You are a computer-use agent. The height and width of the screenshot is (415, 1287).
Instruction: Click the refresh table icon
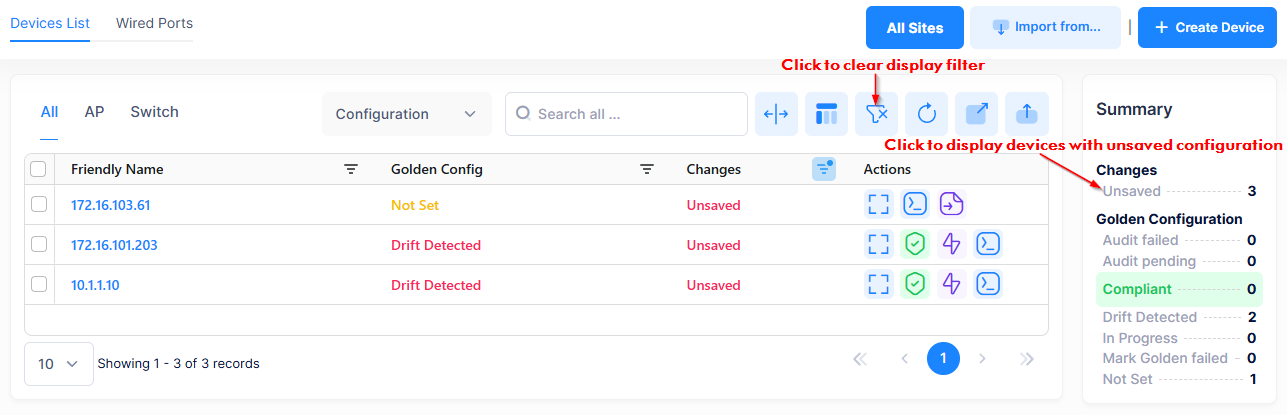pyautogui.click(x=926, y=114)
